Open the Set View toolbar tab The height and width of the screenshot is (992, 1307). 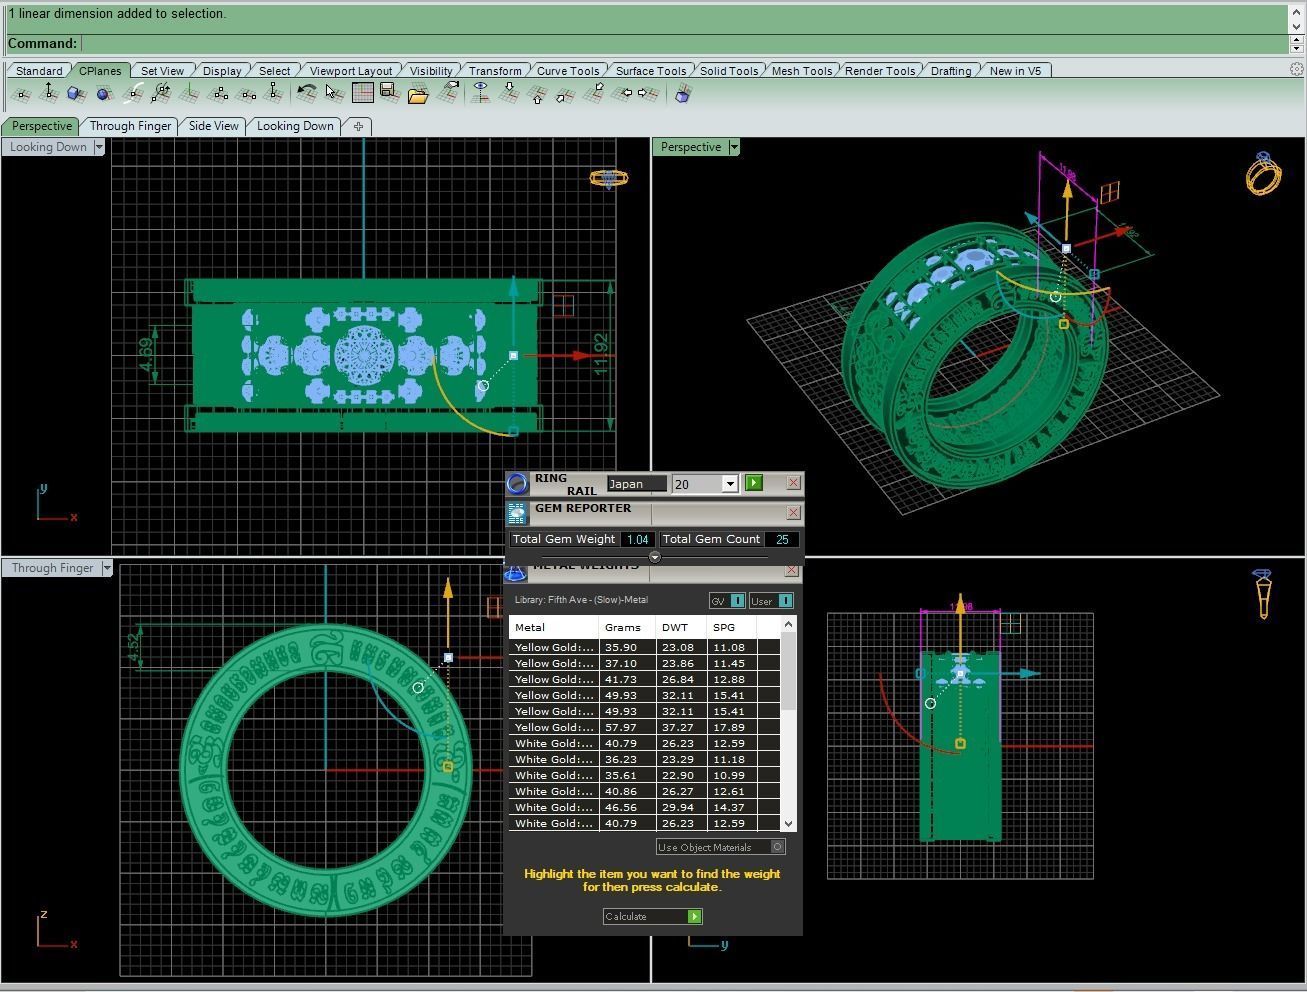coord(162,71)
